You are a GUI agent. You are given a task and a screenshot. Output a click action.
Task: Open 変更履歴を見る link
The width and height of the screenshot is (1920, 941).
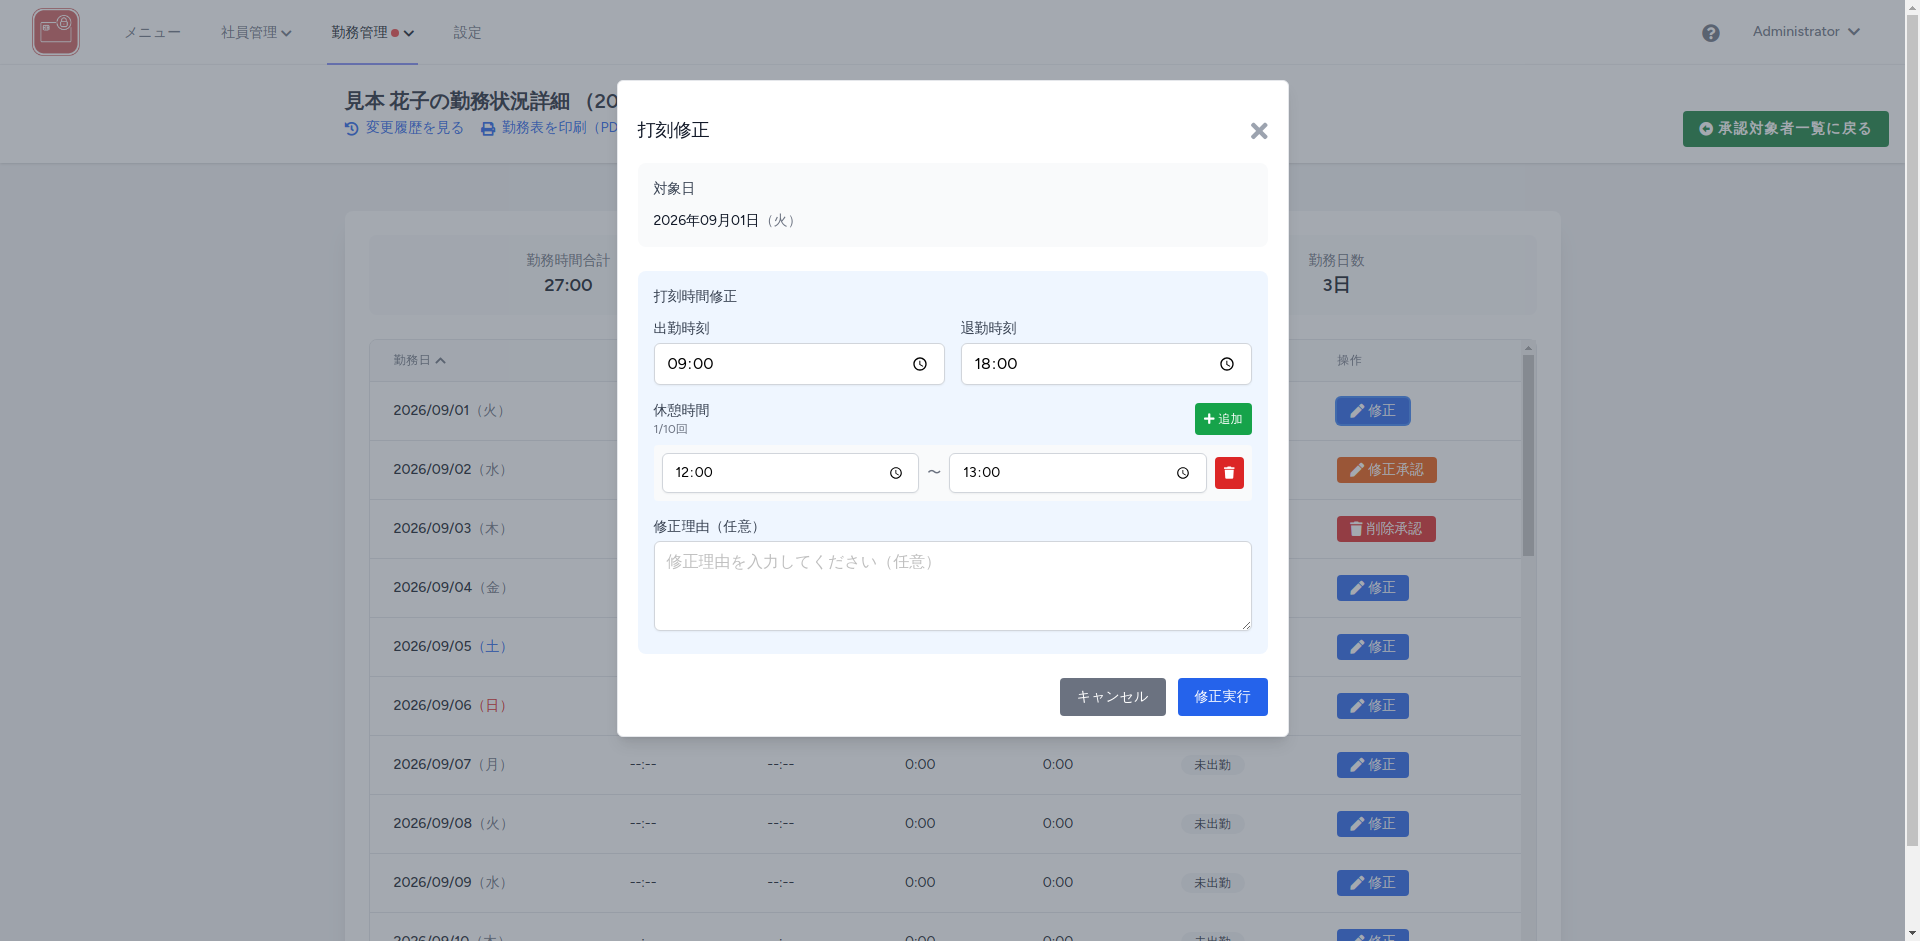[x=404, y=128]
